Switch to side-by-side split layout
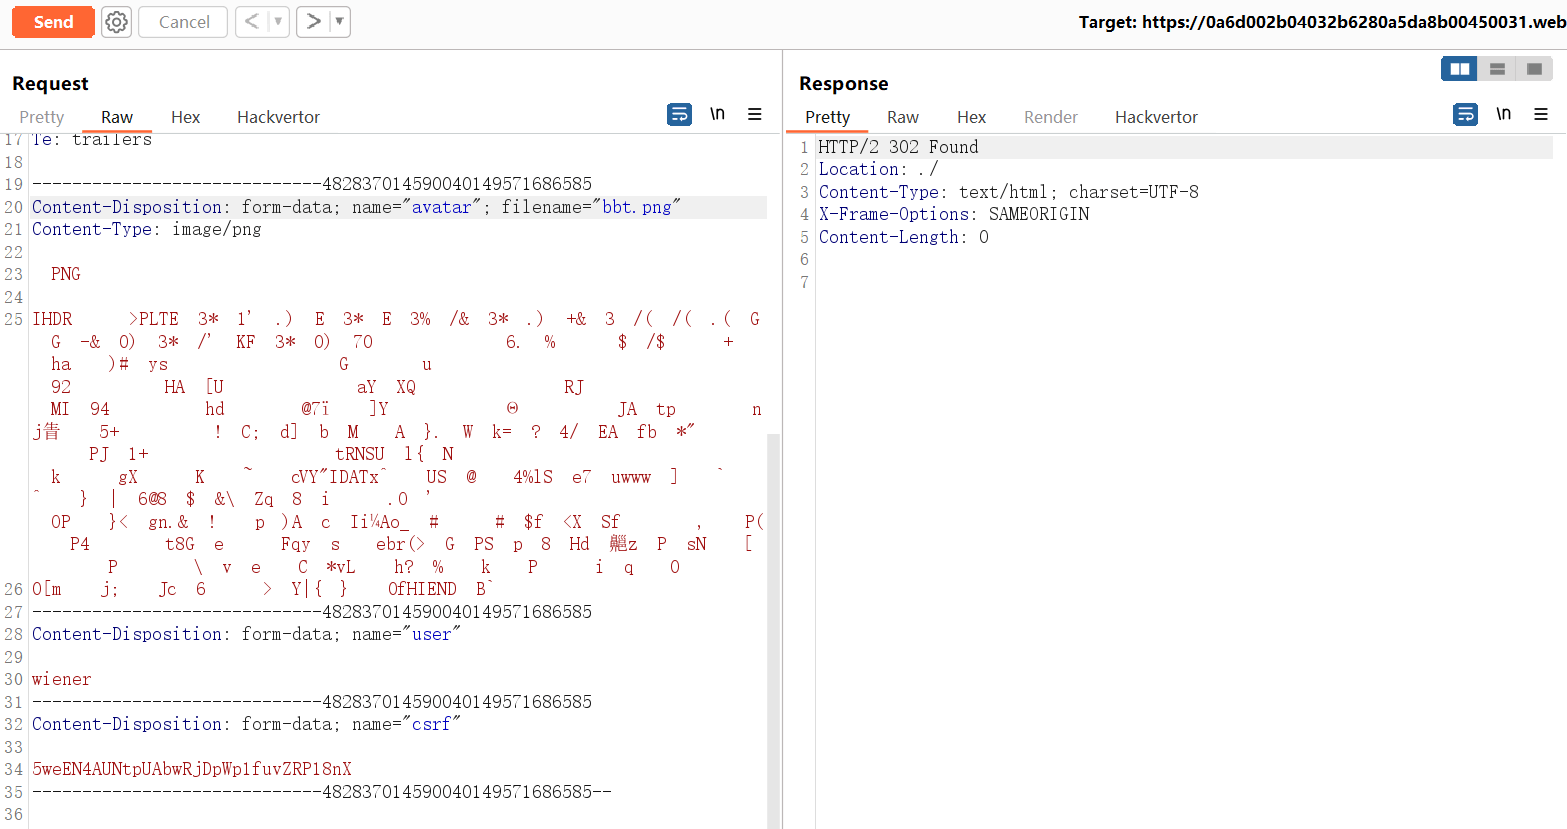1567x829 pixels. pos(1460,69)
